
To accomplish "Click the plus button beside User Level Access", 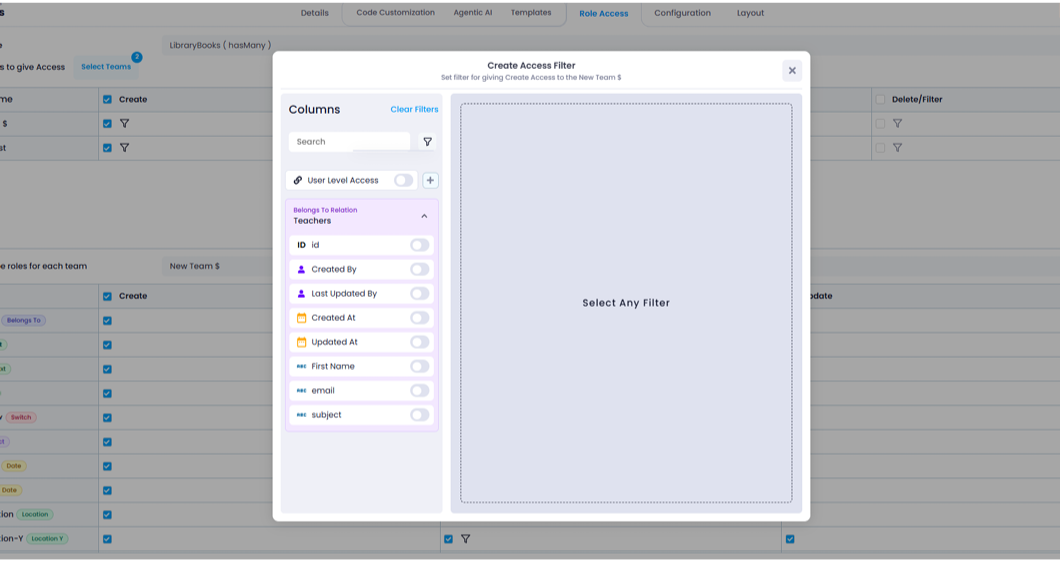I will tap(430, 181).
